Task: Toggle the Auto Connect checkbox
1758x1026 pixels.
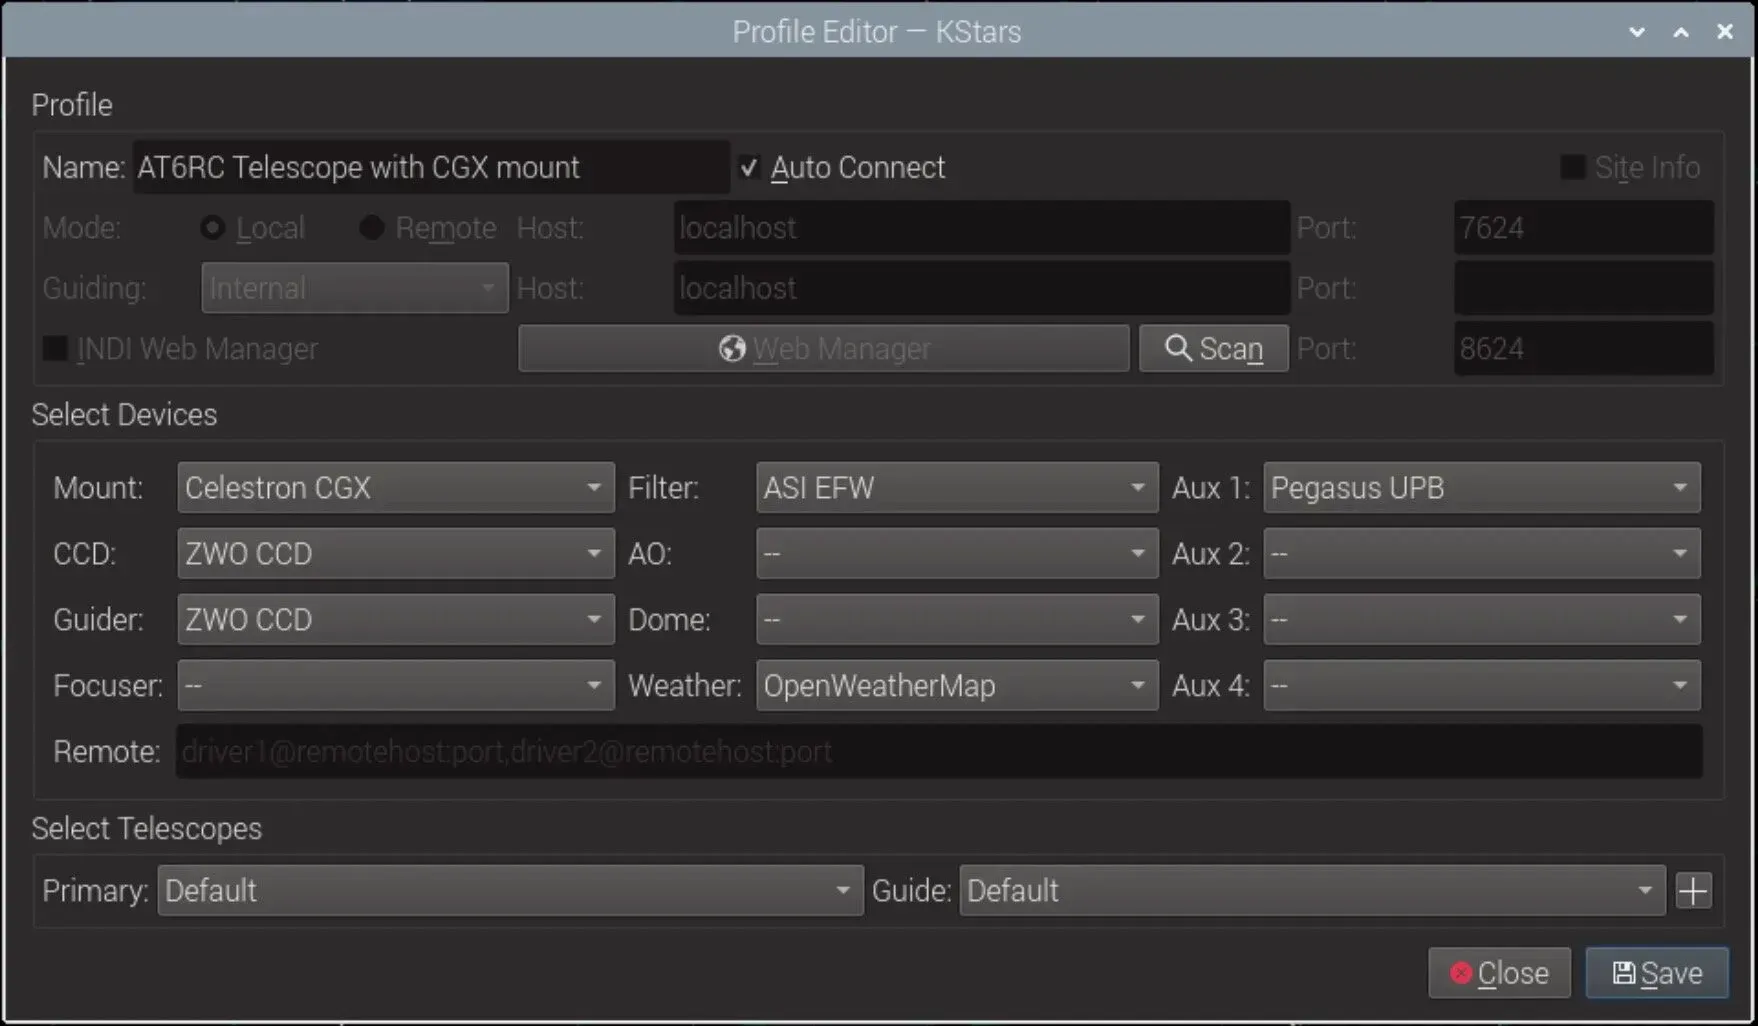Action: click(x=749, y=168)
